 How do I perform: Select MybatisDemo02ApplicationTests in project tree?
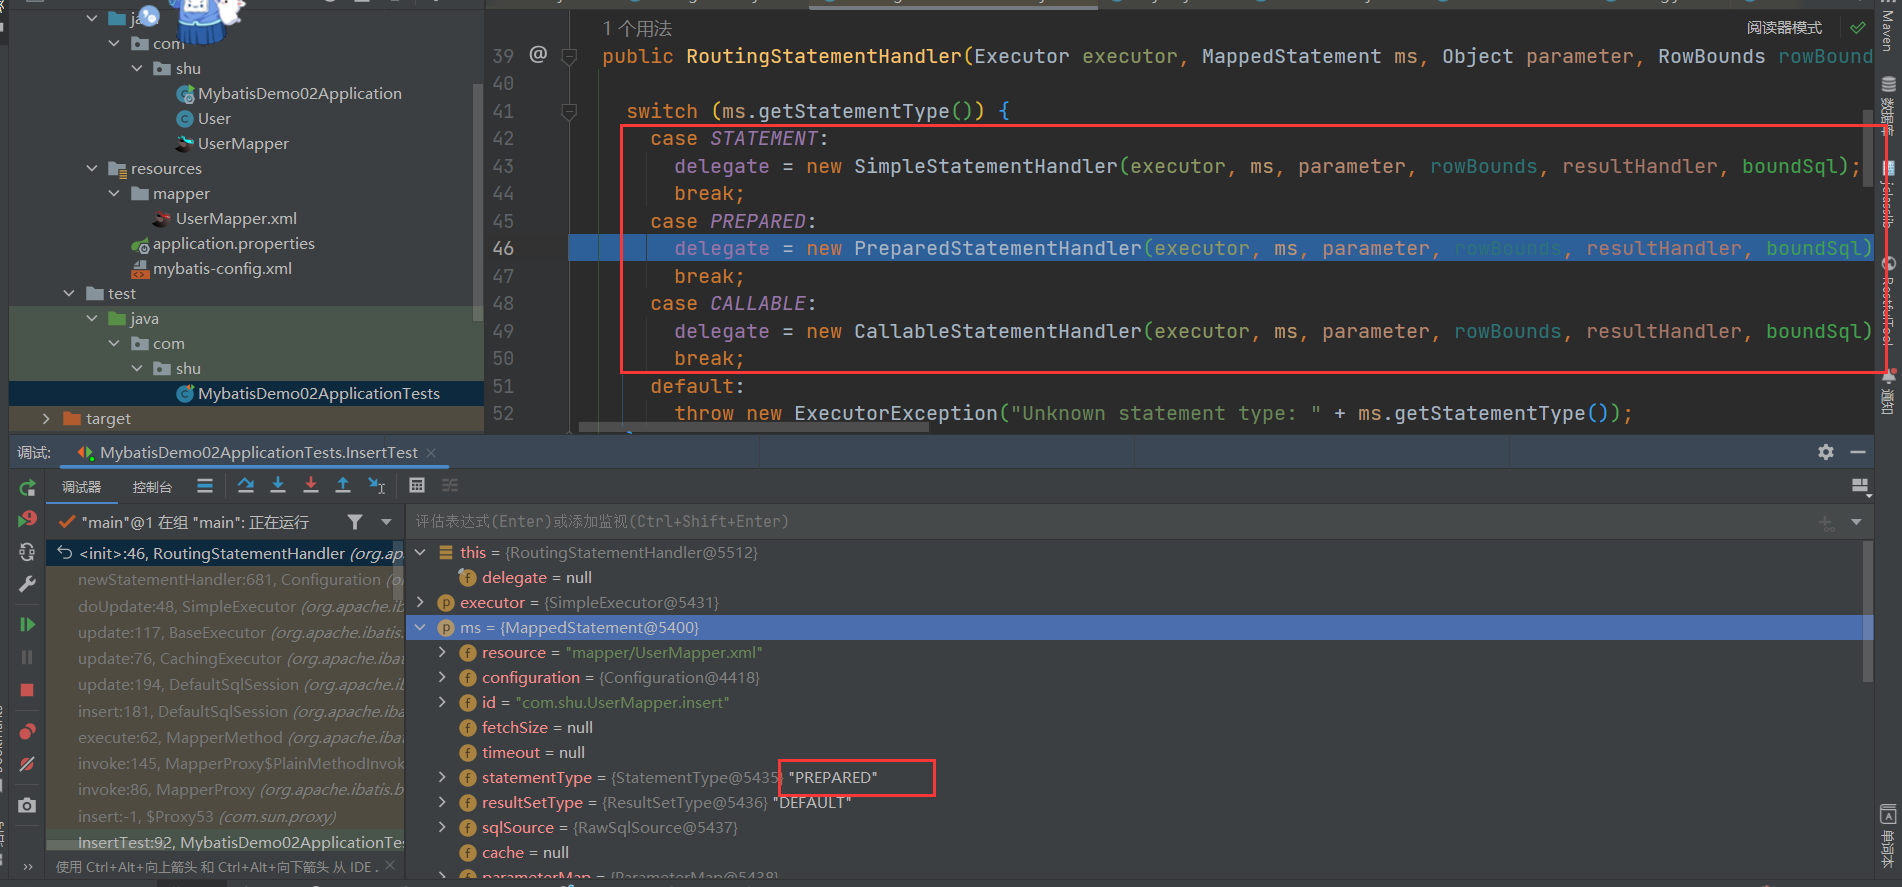click(x=318, y=393)
